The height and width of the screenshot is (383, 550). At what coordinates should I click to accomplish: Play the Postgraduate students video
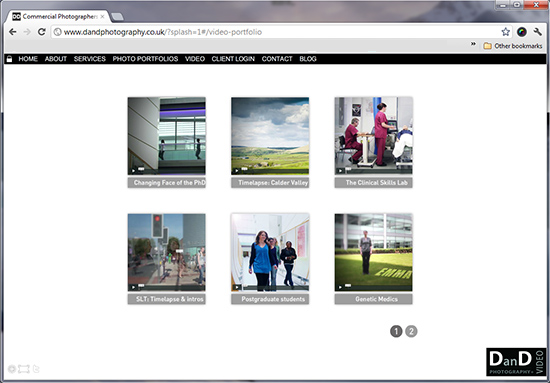pyautogui.click(x=270, y=253)
